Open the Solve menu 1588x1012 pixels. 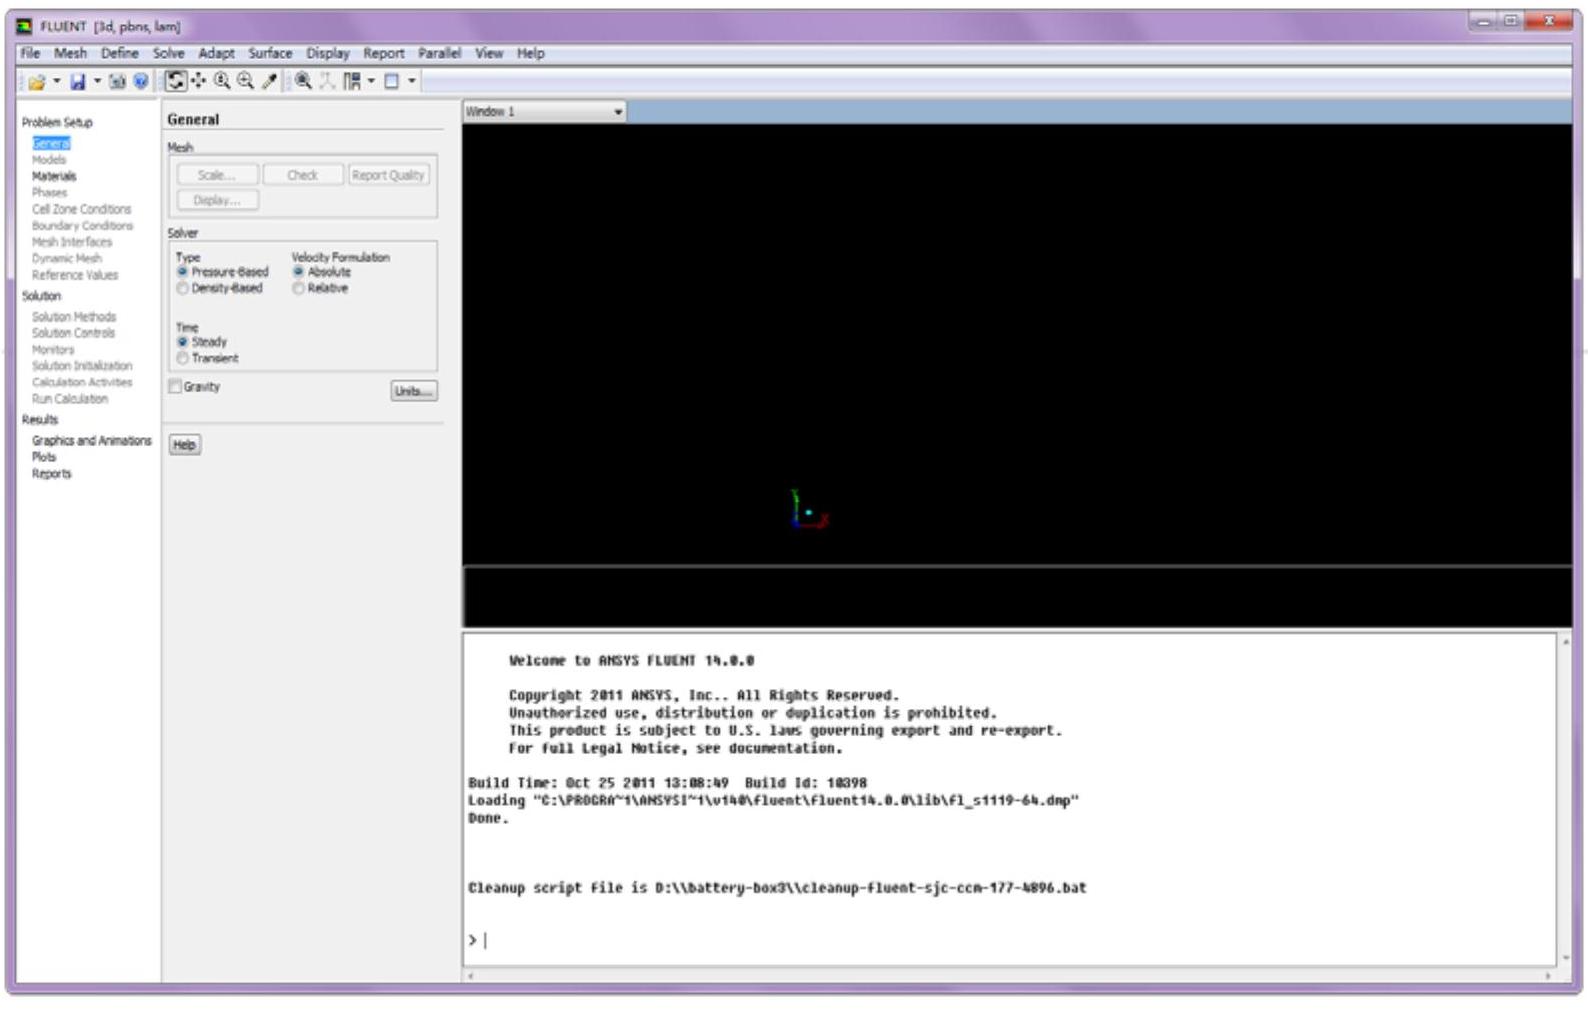168,53
